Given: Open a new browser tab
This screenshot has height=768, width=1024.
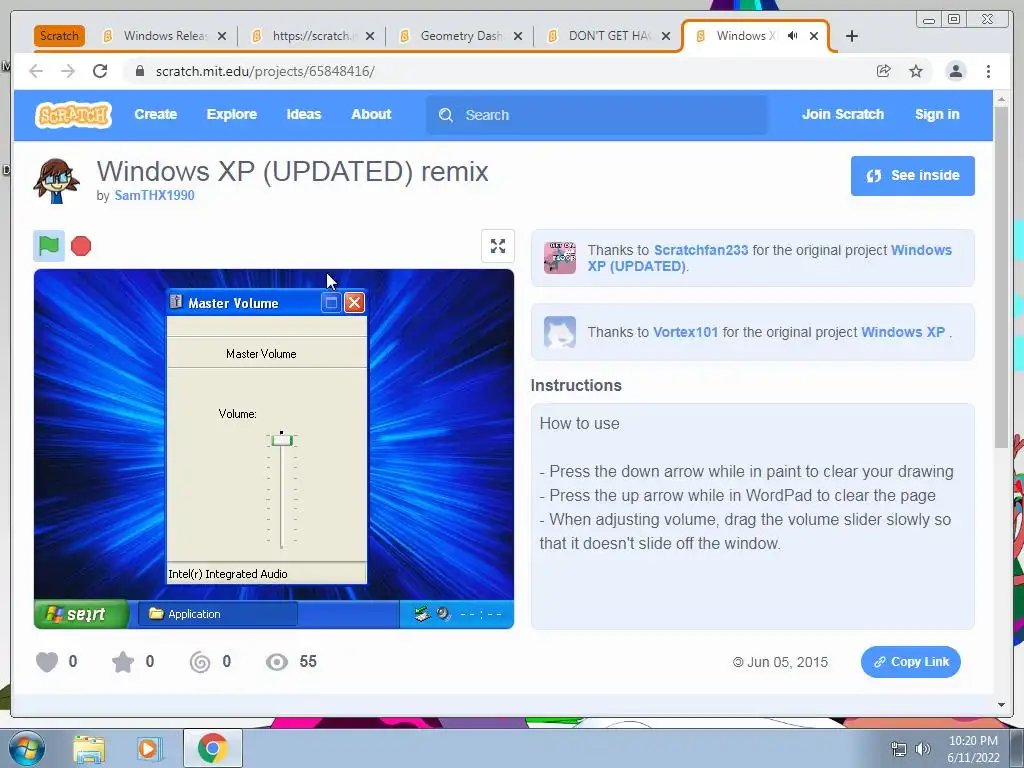Looking at the screenshot, I should (x=852, y=36).
